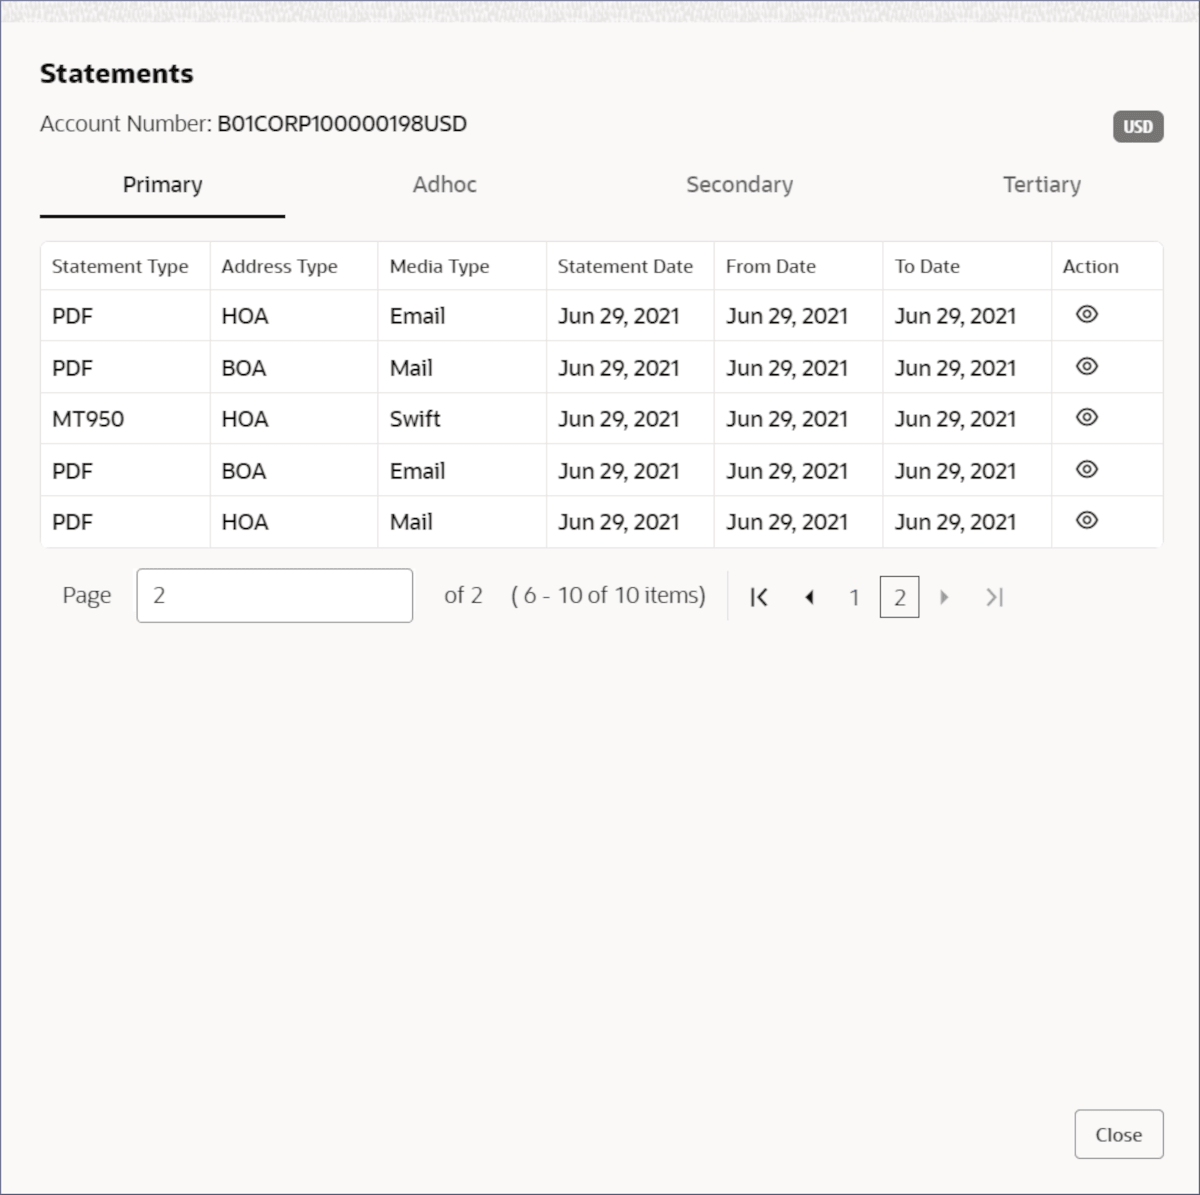Go to page 1 link

[854, 597]
